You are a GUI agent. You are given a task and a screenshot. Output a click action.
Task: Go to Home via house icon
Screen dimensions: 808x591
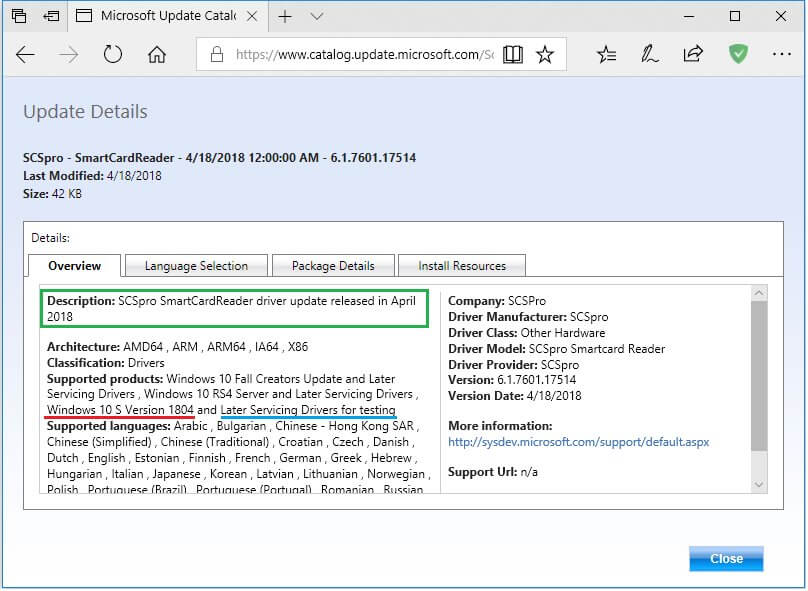click(157, 55)
